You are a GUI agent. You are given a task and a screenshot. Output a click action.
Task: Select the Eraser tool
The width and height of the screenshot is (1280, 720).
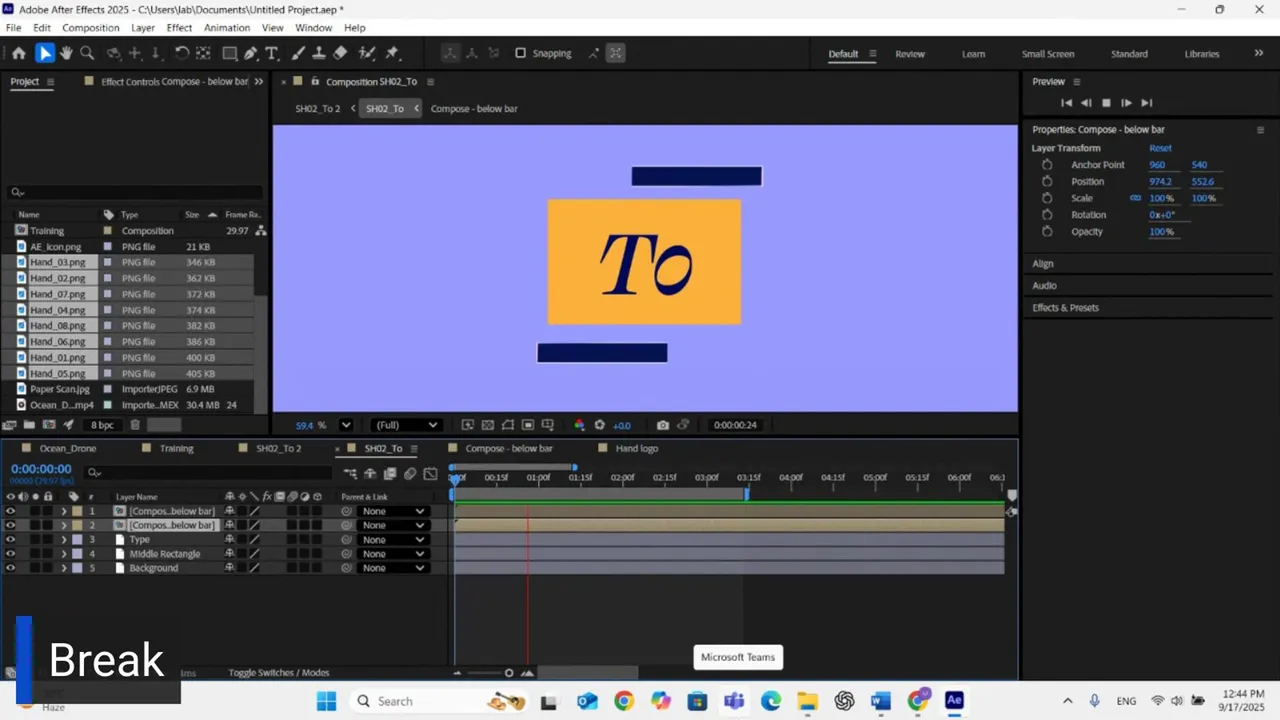click(x=340, y=53)
